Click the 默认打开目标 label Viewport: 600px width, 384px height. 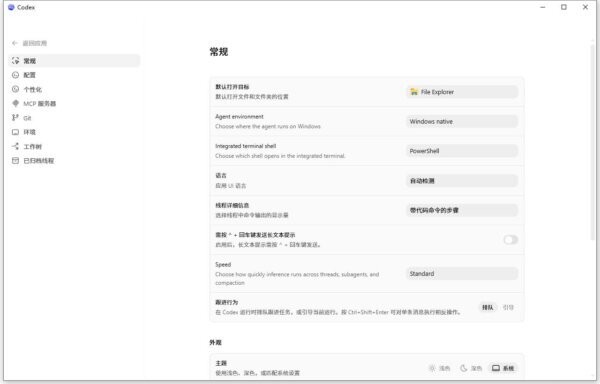pos(232,87)
